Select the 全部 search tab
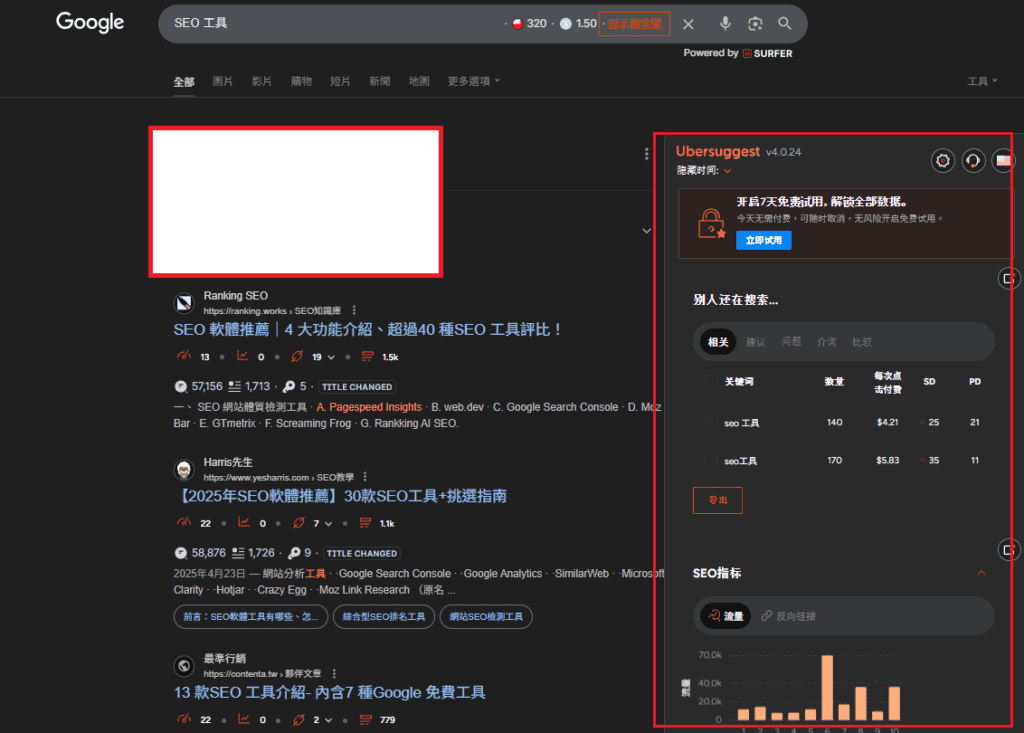 point(184,82)
